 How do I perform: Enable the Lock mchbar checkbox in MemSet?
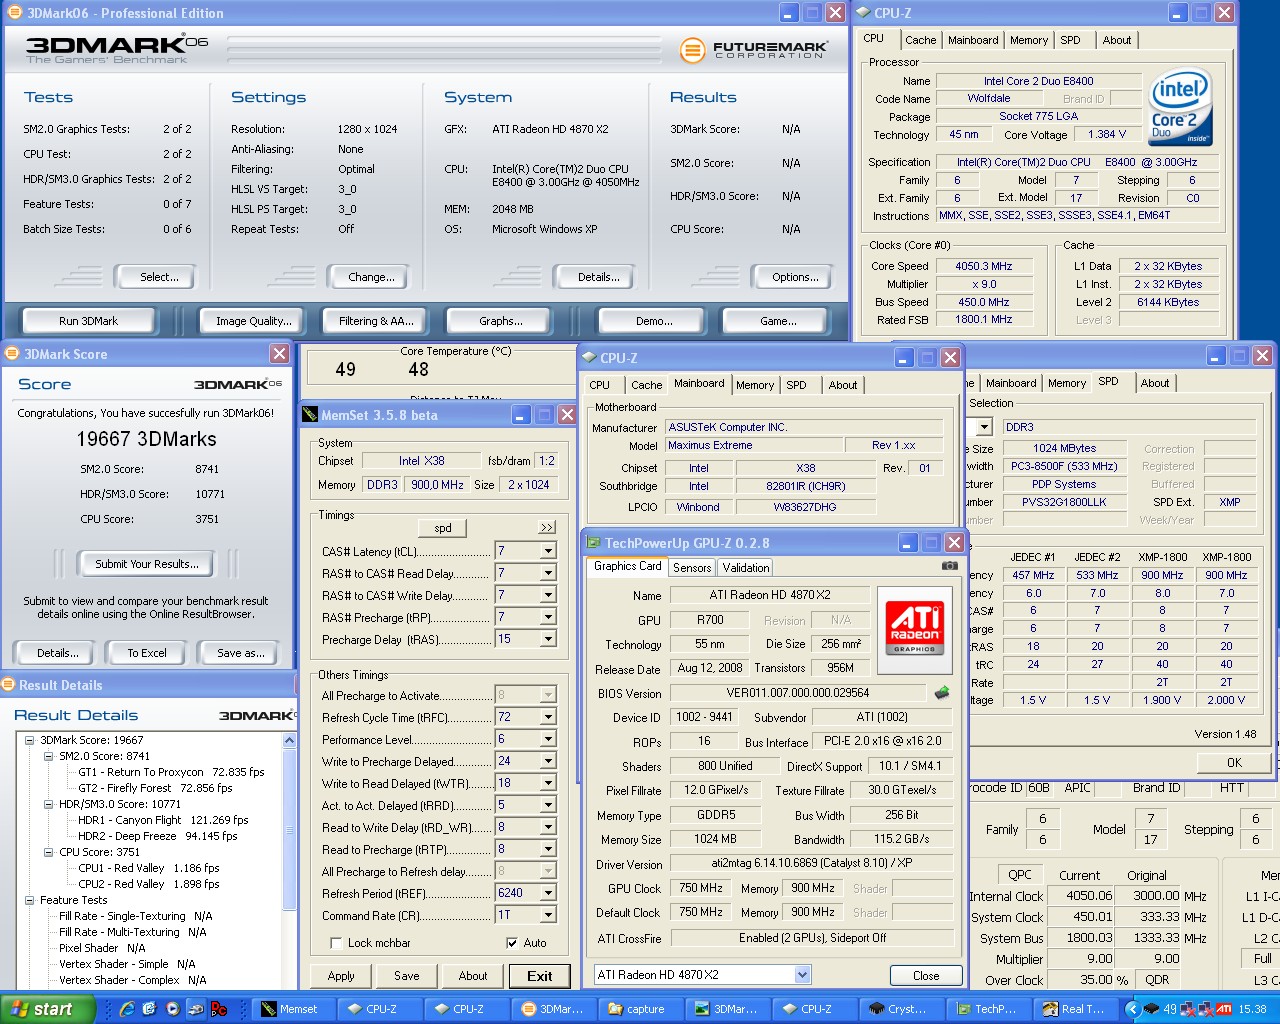click(x=336, y=943)
